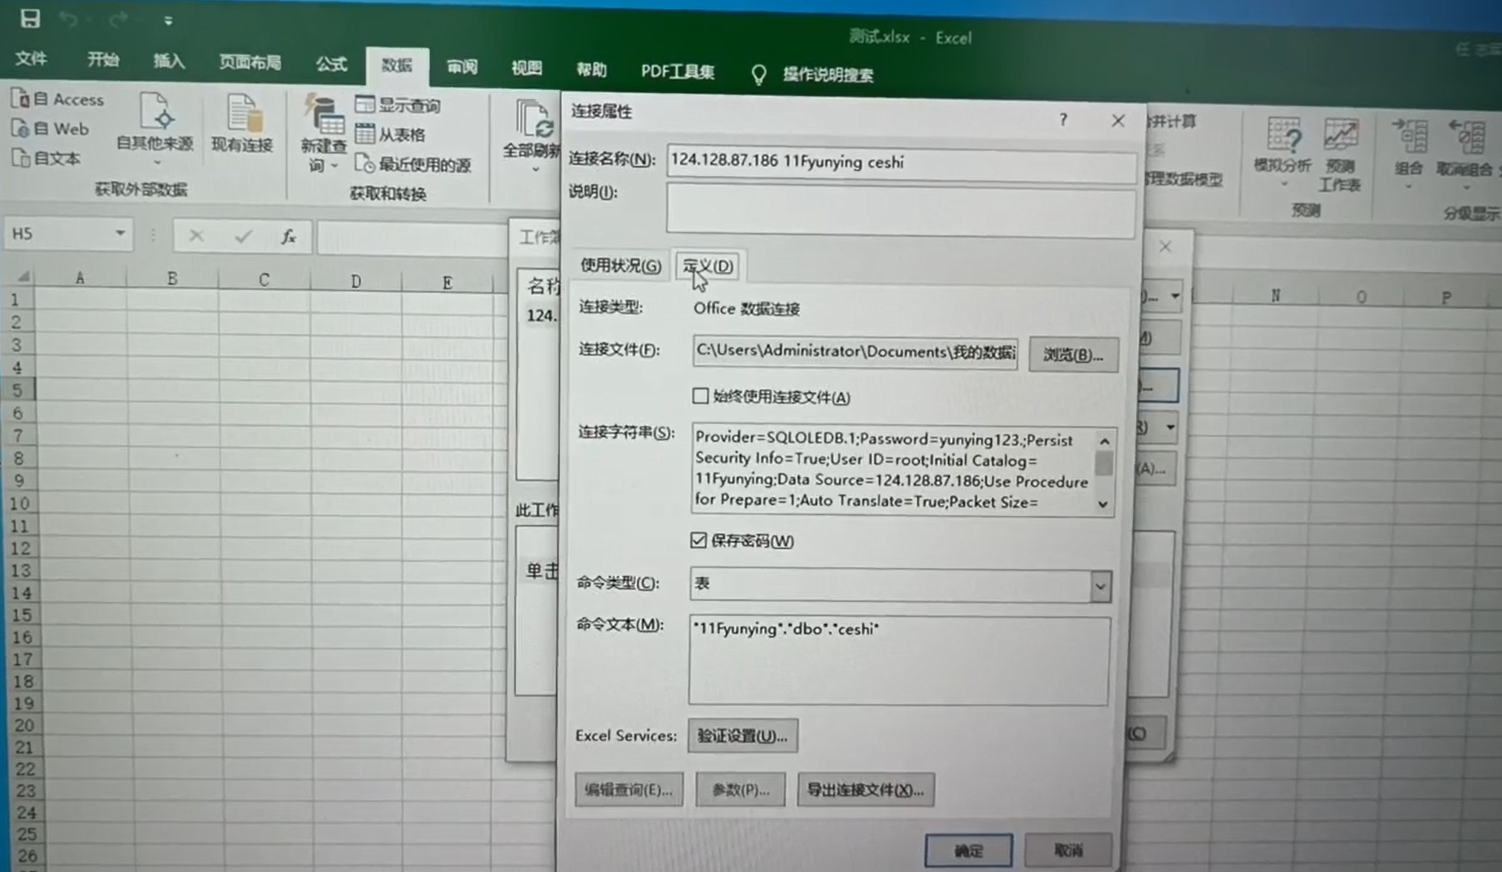Close the 连接属性 dialog

click(x=1118, y=121)
